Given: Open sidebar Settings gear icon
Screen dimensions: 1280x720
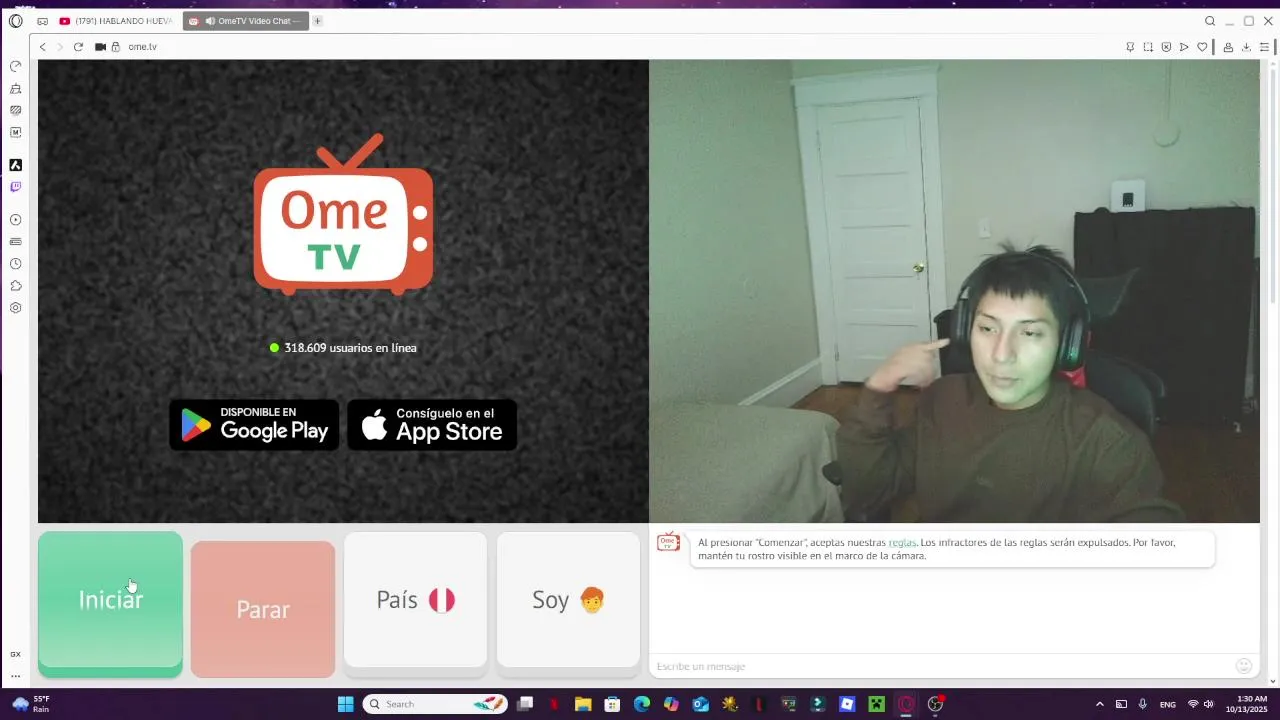Looking at the screenshot, I should click(15, 308).
